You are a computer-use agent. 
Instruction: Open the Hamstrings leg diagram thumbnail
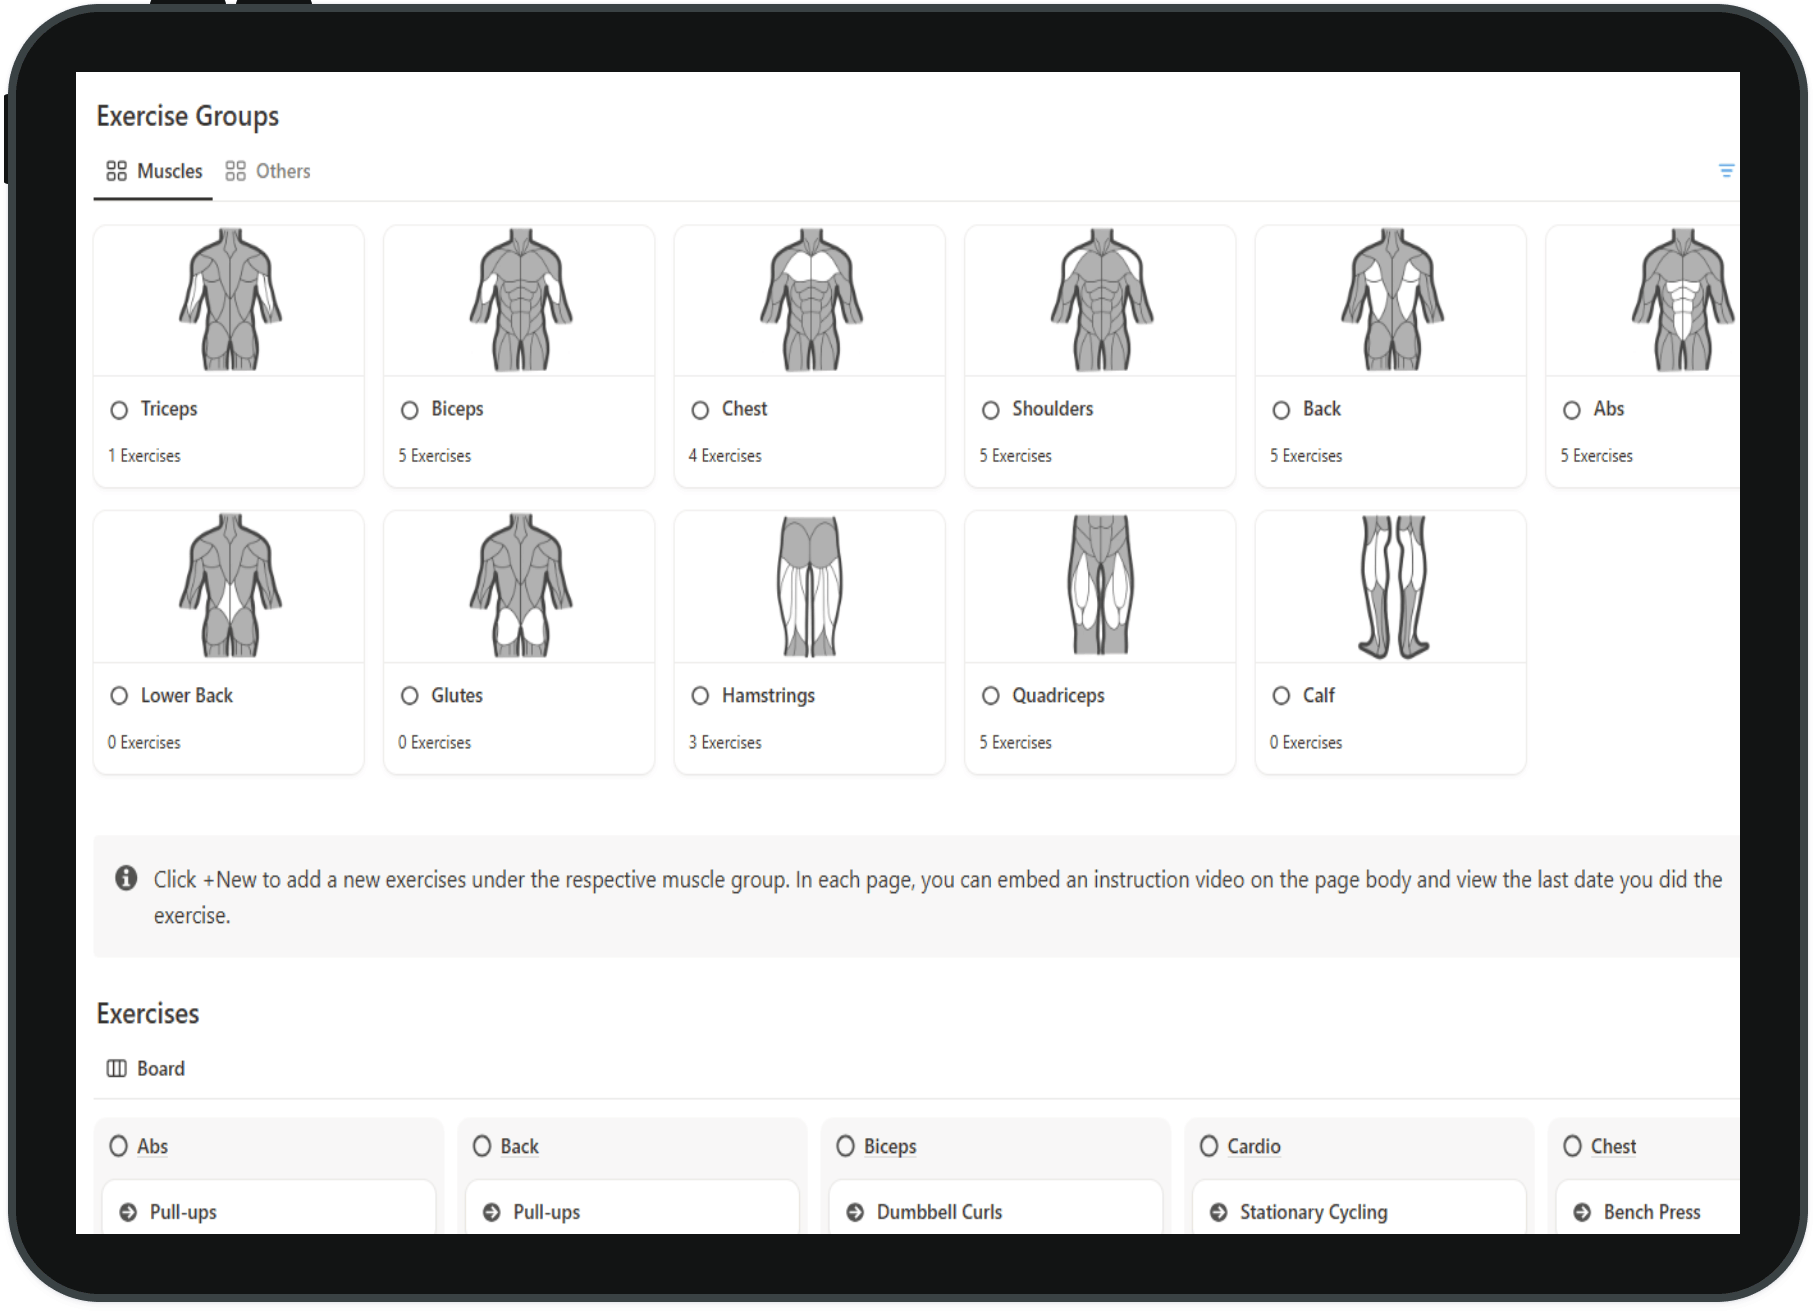point(810,586)
